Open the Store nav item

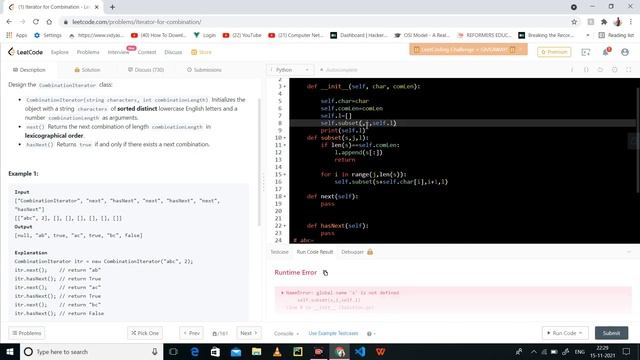point(202,52)
